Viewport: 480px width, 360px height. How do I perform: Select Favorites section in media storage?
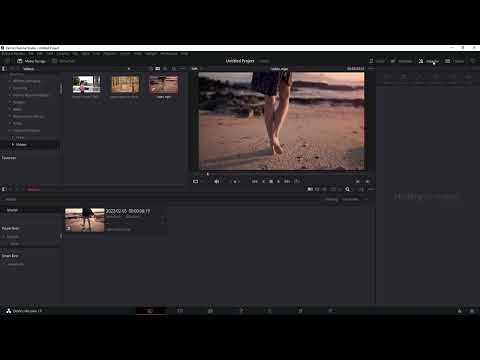pos(9,158)
